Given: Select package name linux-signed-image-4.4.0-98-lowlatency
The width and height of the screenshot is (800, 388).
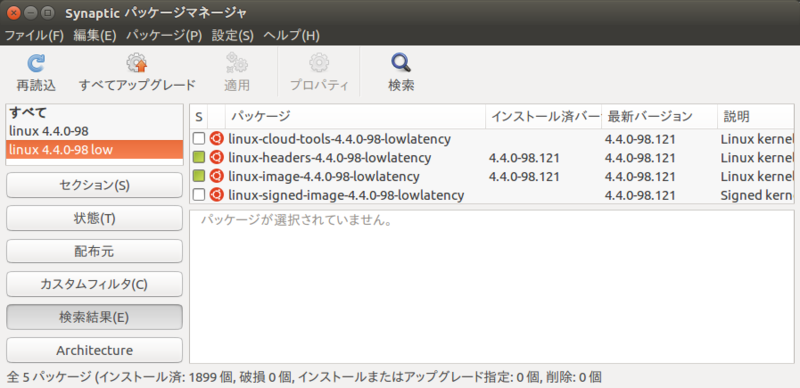Looking at the screenshot, I should pyautogui.click(x=346, y=195).
